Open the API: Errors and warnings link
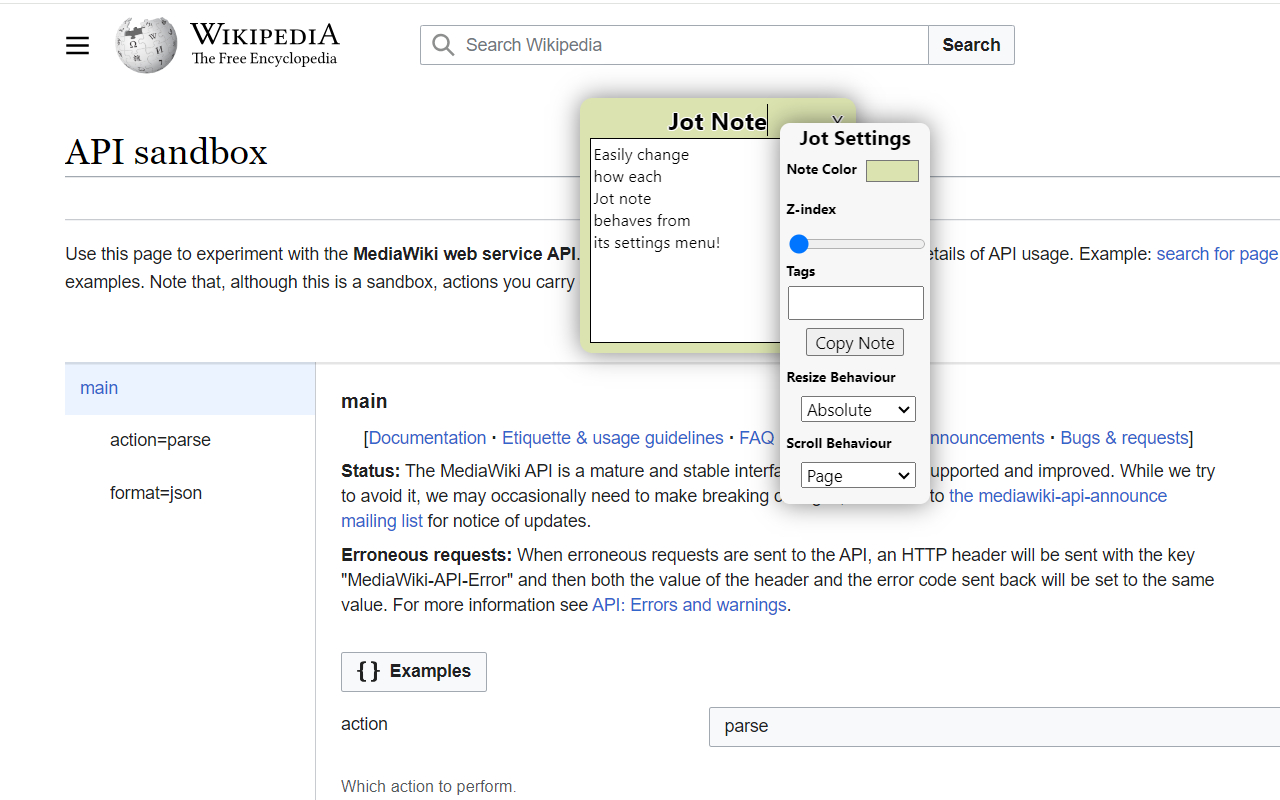 pyautogui.click(x=688, y=604)
